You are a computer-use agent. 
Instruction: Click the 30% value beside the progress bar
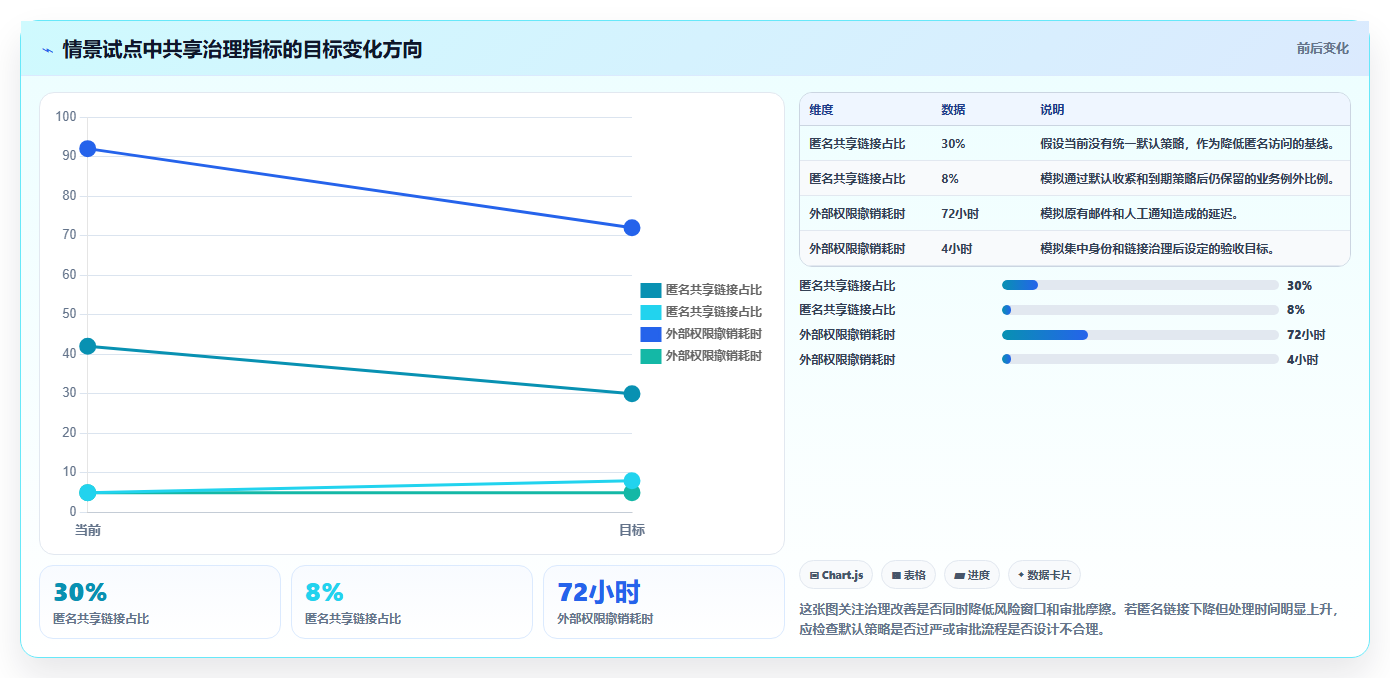point(1299,286)
